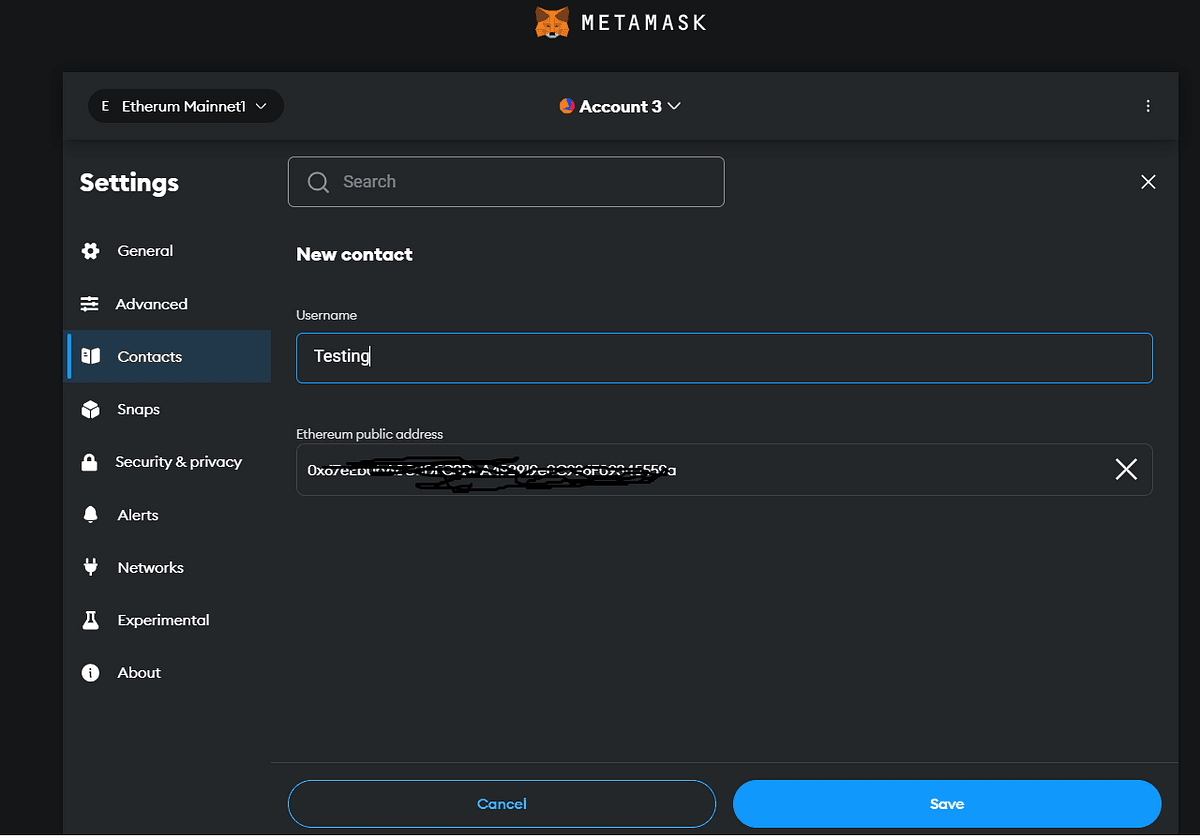This screenshot has height=838, width=1200.
Task: Click the Alerts bell icon
Action: point(90,515)
